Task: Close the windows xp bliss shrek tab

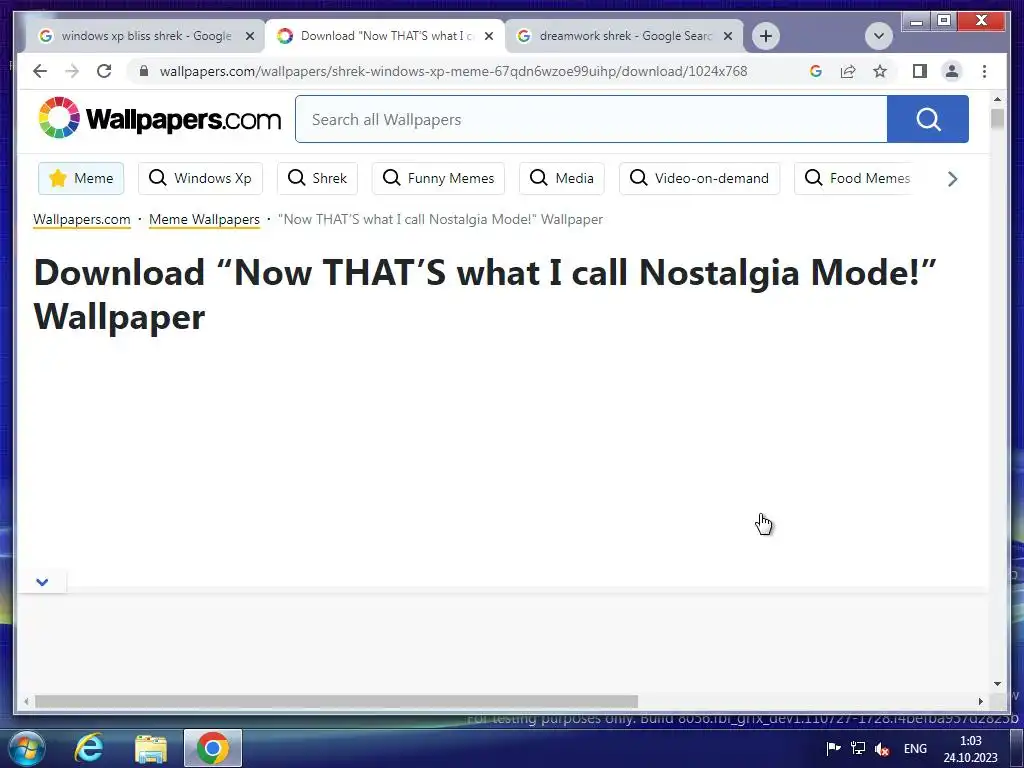Action: point(249,36)
